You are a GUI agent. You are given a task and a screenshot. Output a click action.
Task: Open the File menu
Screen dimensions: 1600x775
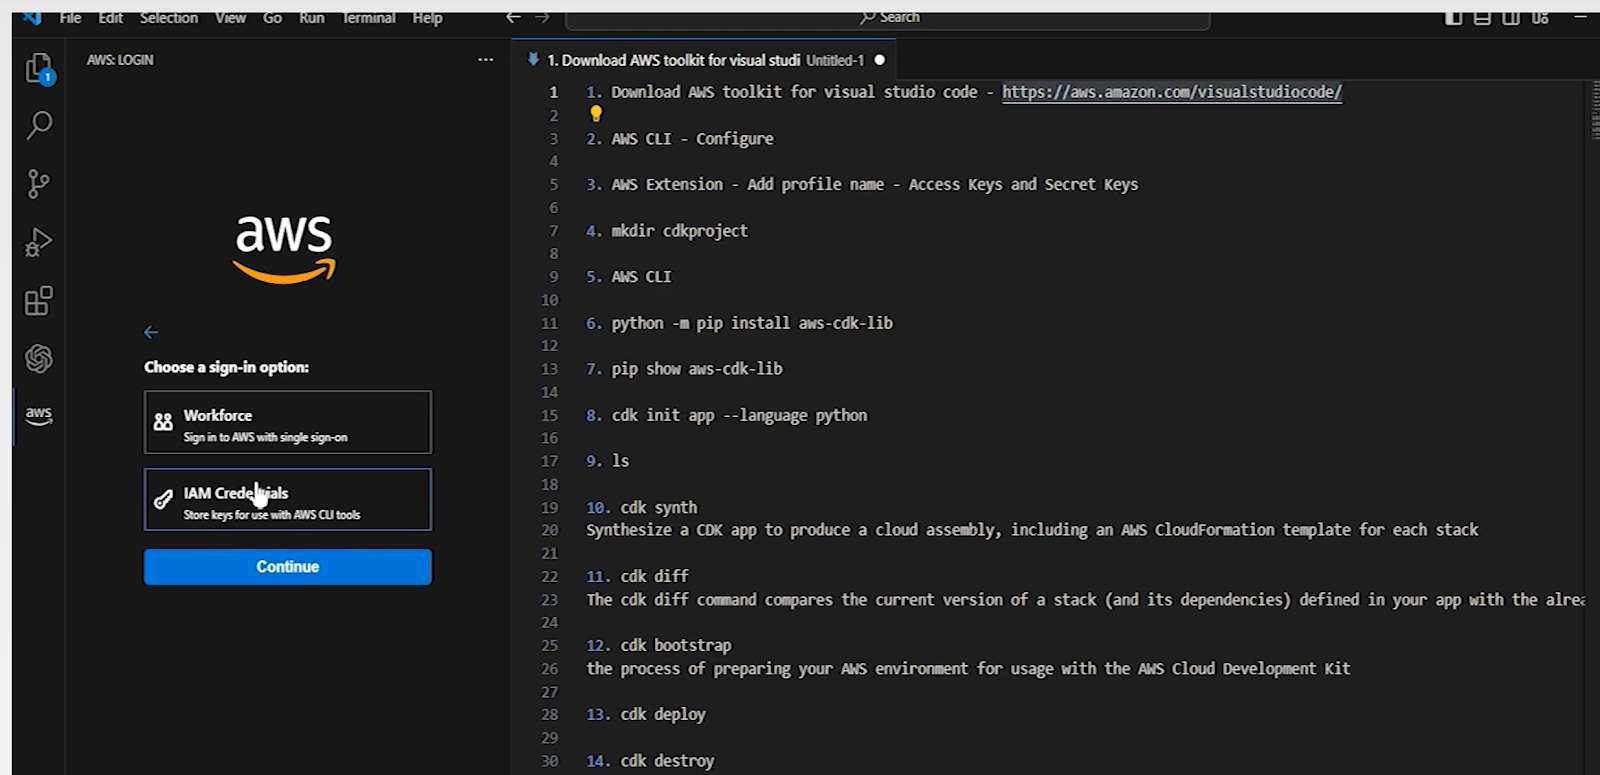70,18
